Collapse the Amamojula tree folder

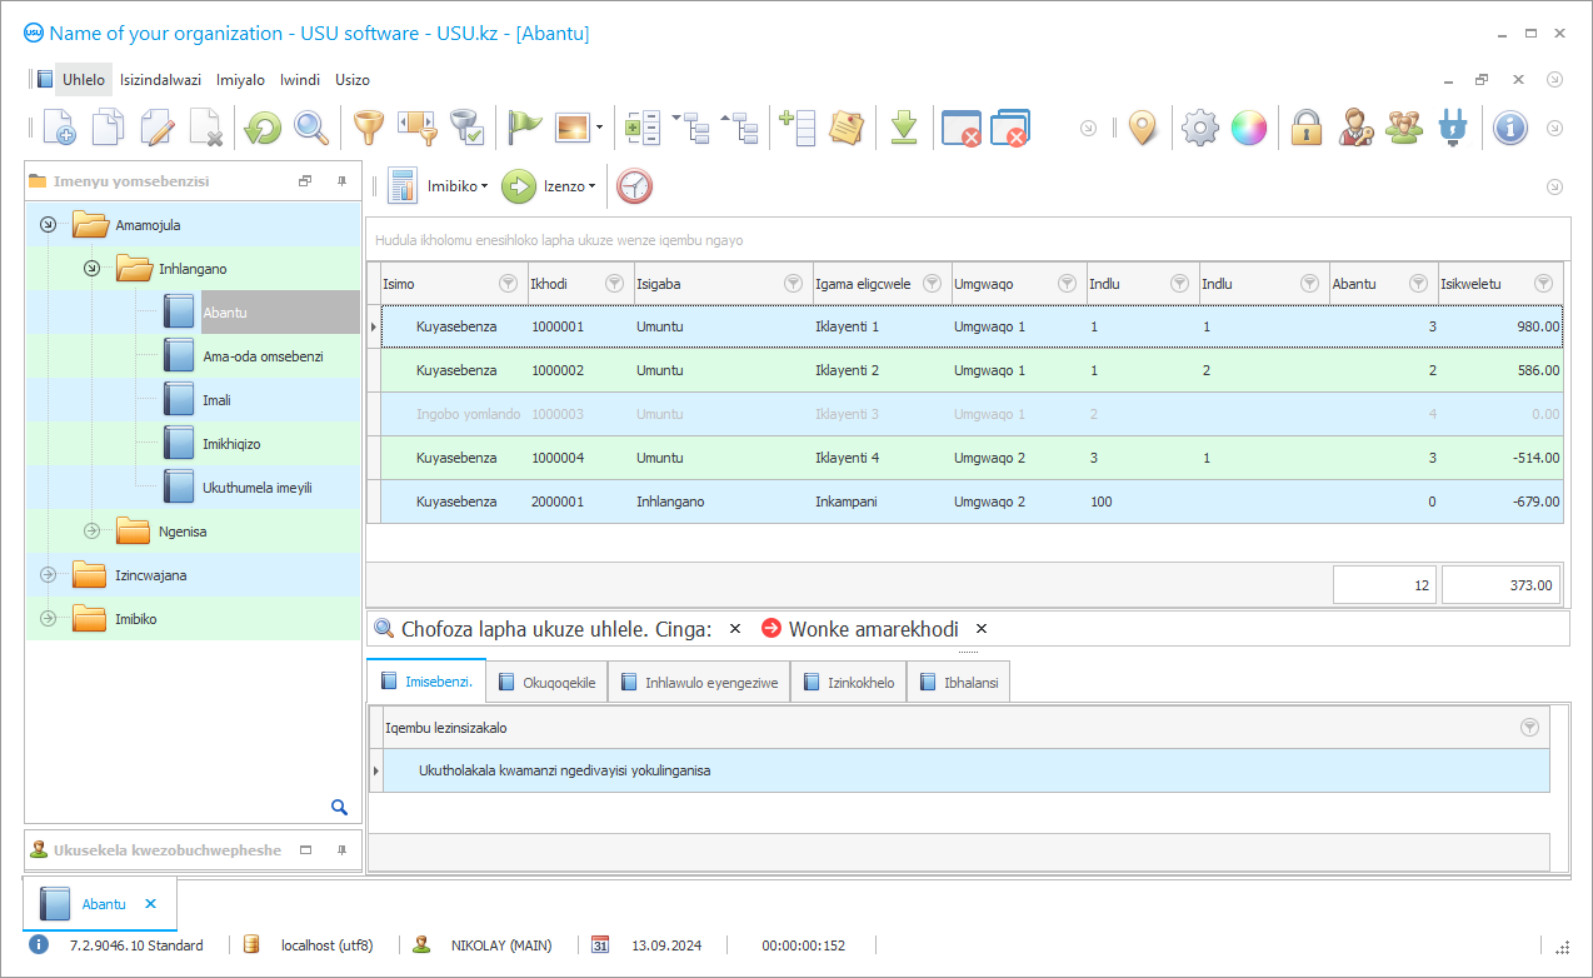click(x=48, y=225)
